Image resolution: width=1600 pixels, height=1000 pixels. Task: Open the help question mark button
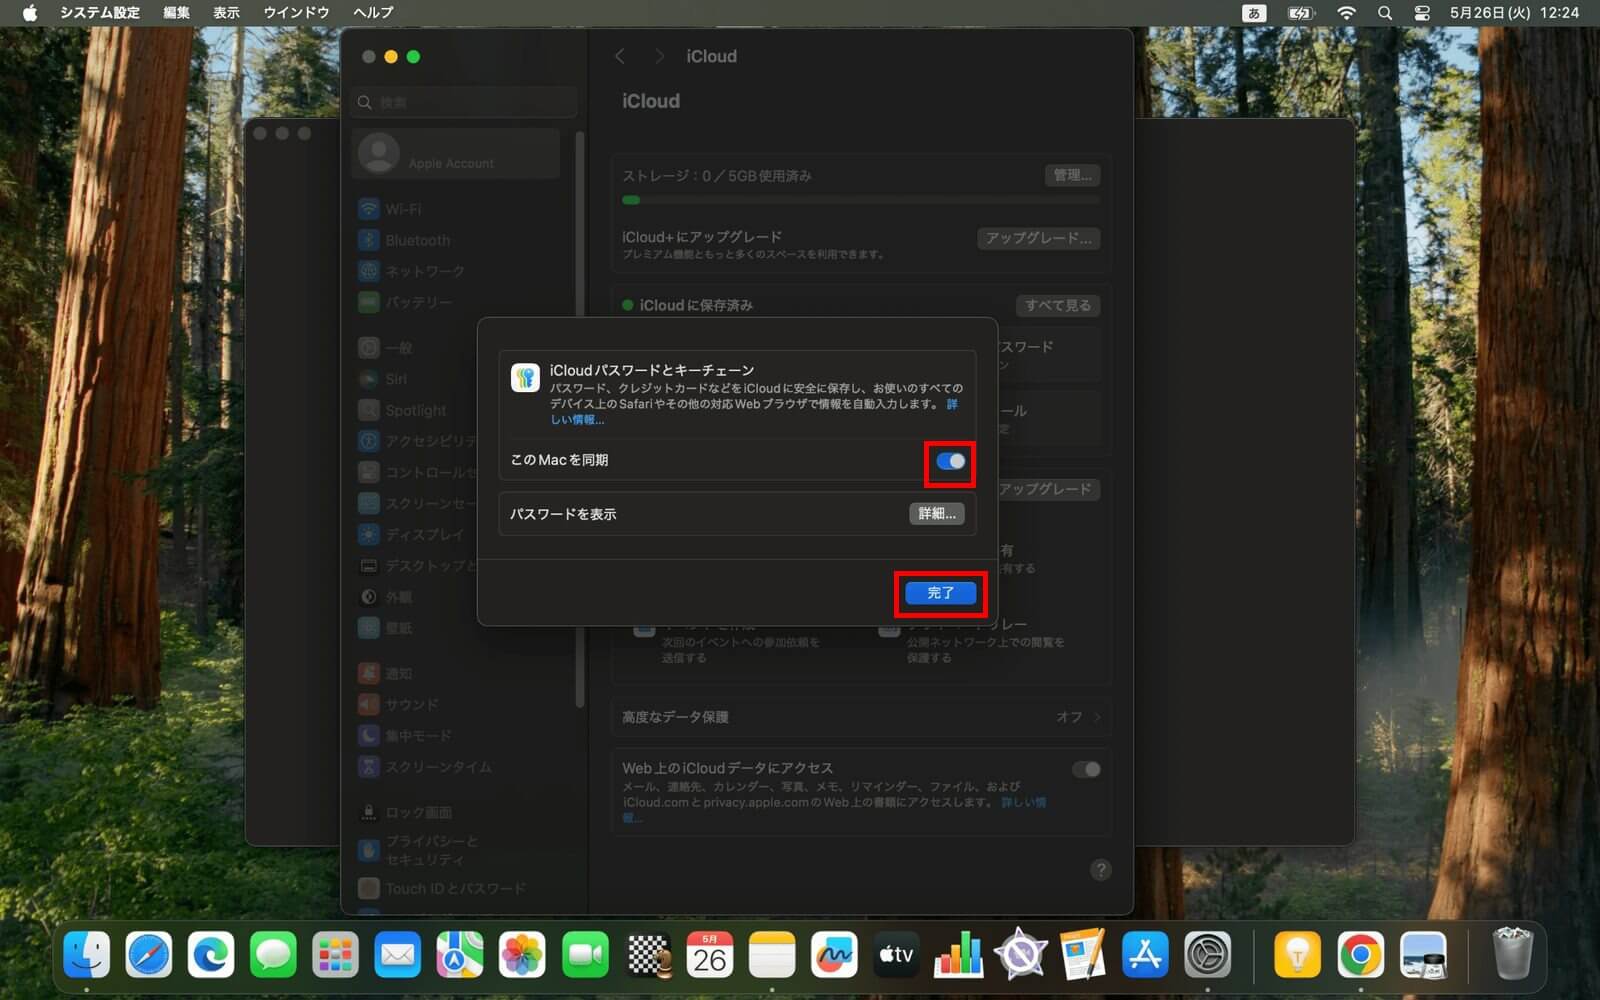(1100, 870)
